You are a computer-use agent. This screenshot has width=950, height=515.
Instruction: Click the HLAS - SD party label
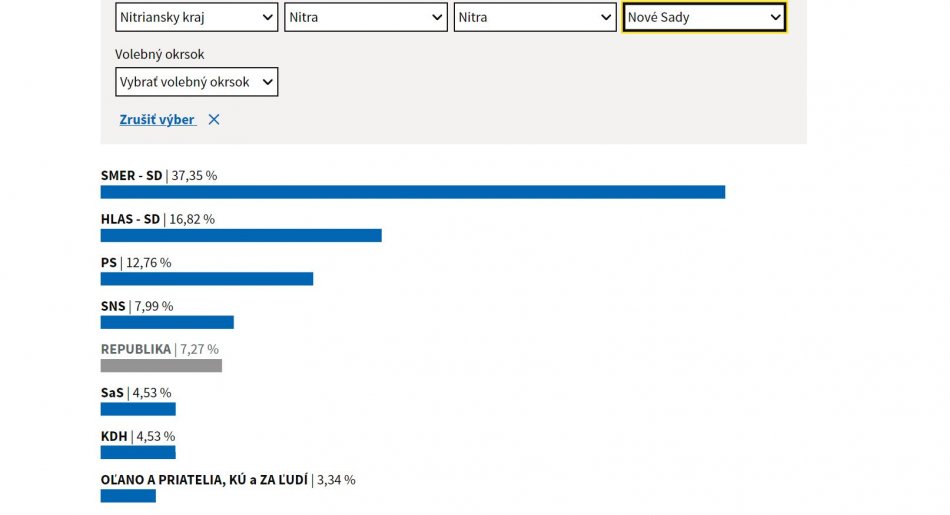point(130,219)
